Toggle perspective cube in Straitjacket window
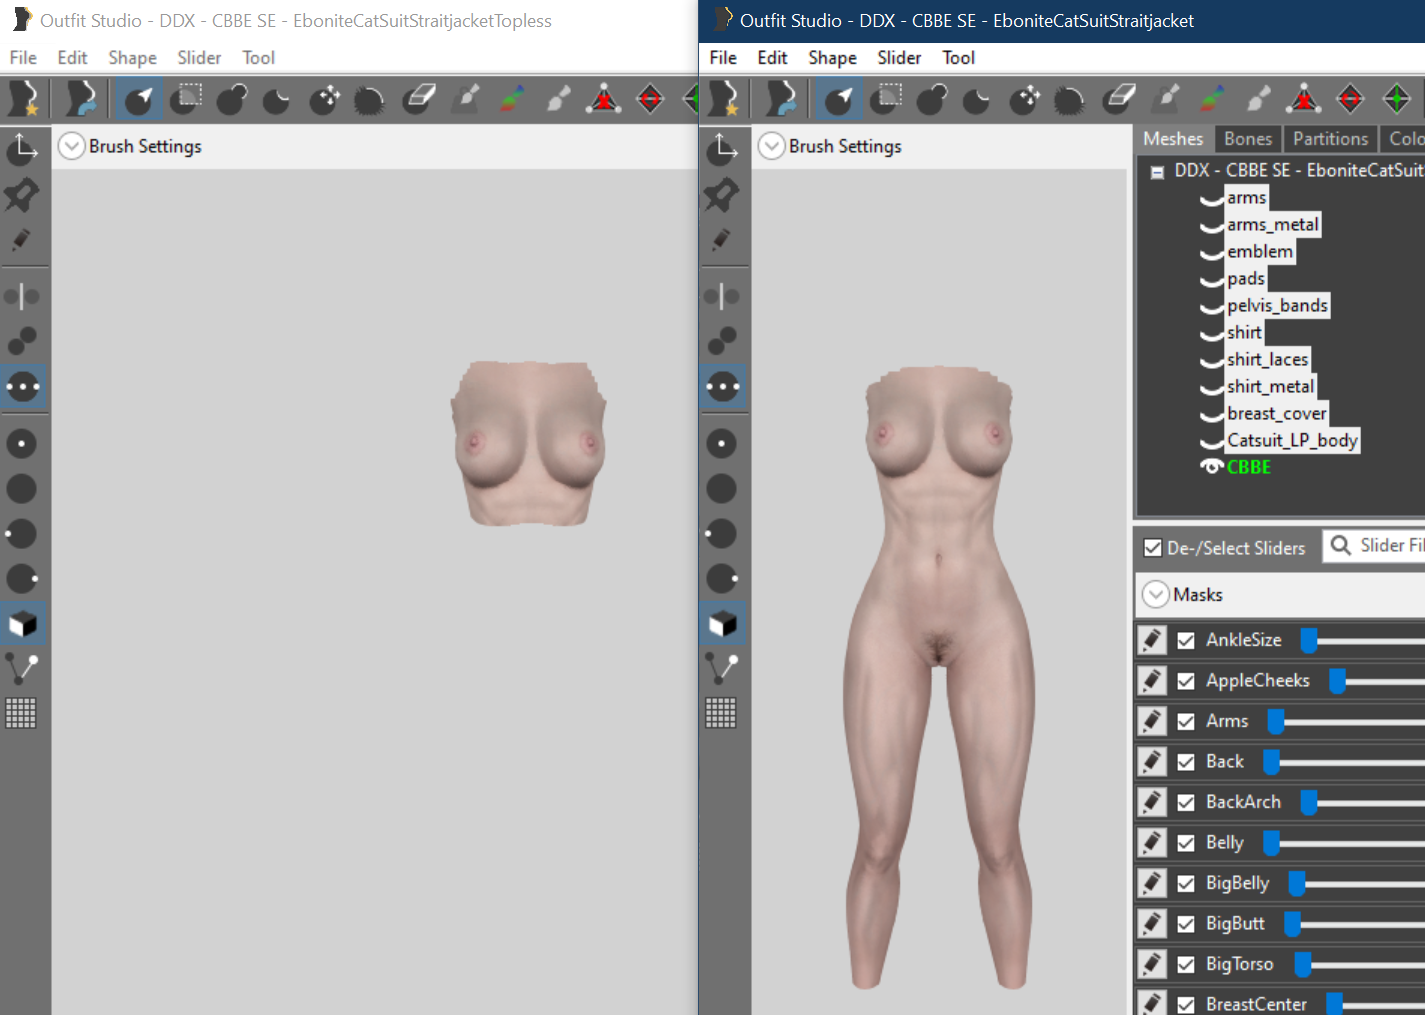 (722, 624)
